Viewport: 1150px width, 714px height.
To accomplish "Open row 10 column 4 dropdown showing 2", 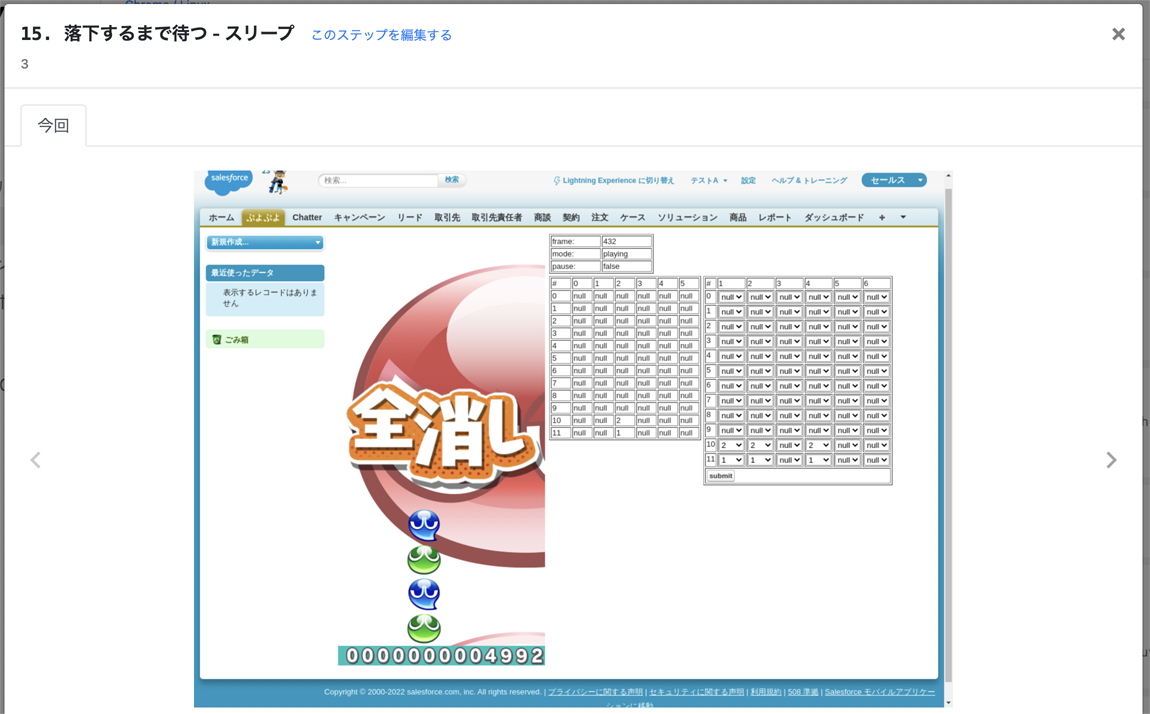I will (818, 445).
